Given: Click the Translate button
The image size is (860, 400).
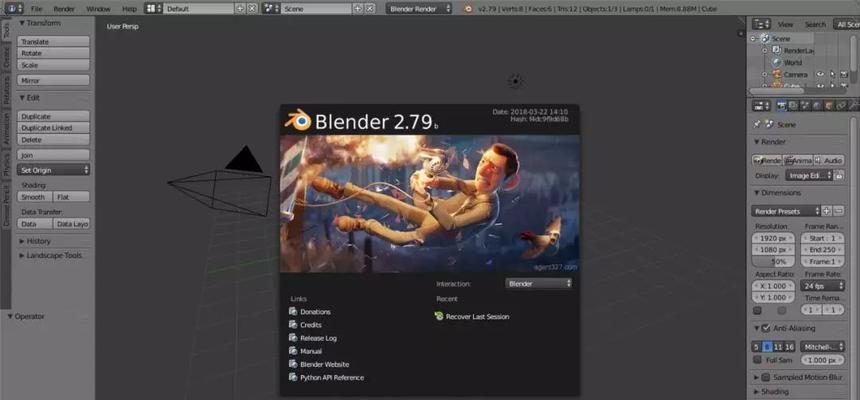Looking at the screenshot, I should click(53, 42).
